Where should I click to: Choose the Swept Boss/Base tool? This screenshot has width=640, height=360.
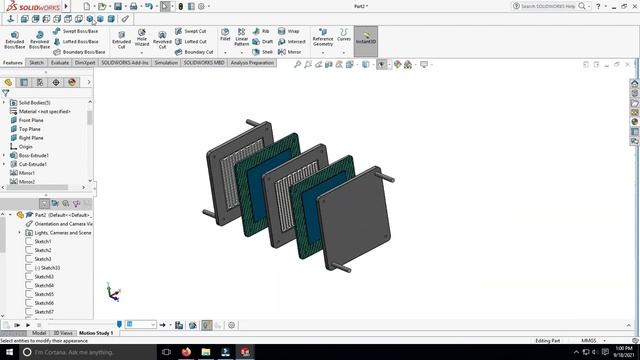point(76,31)
